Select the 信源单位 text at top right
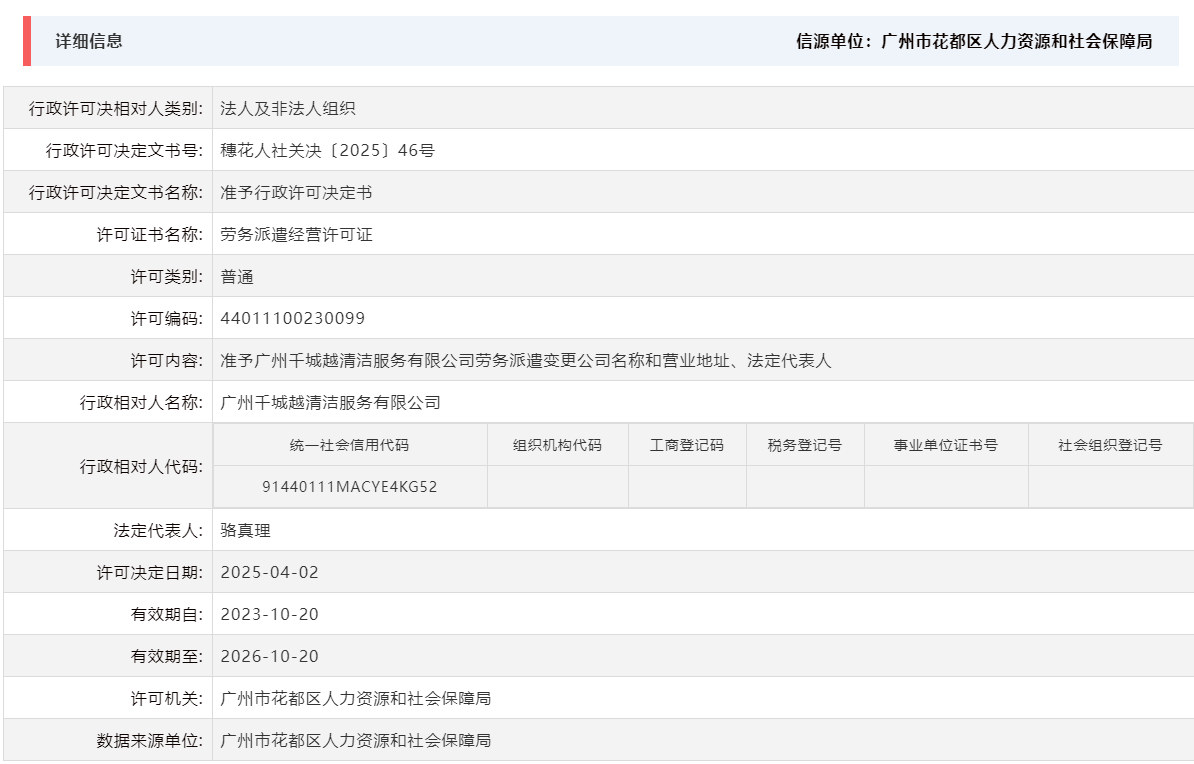This screenshot has height=764, width=1194. [x=973, y=43]
